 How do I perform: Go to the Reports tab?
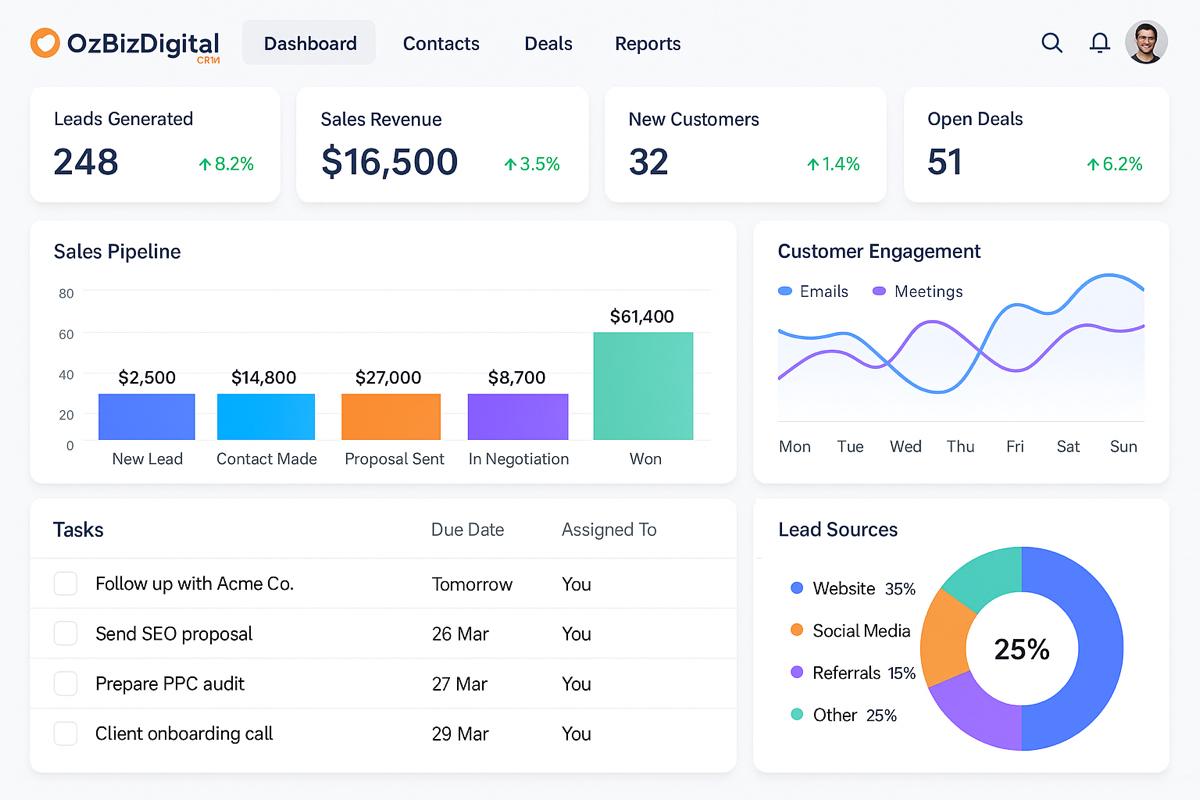click(647, 44)
